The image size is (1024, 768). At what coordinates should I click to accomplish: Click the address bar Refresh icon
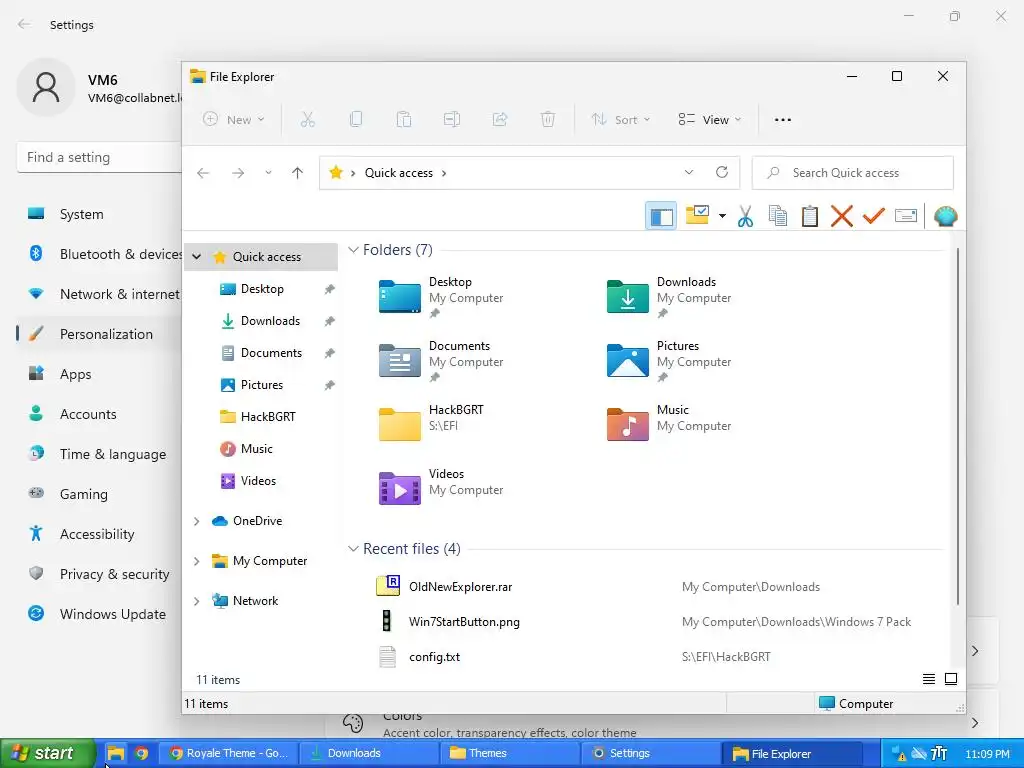coord(722,172)
